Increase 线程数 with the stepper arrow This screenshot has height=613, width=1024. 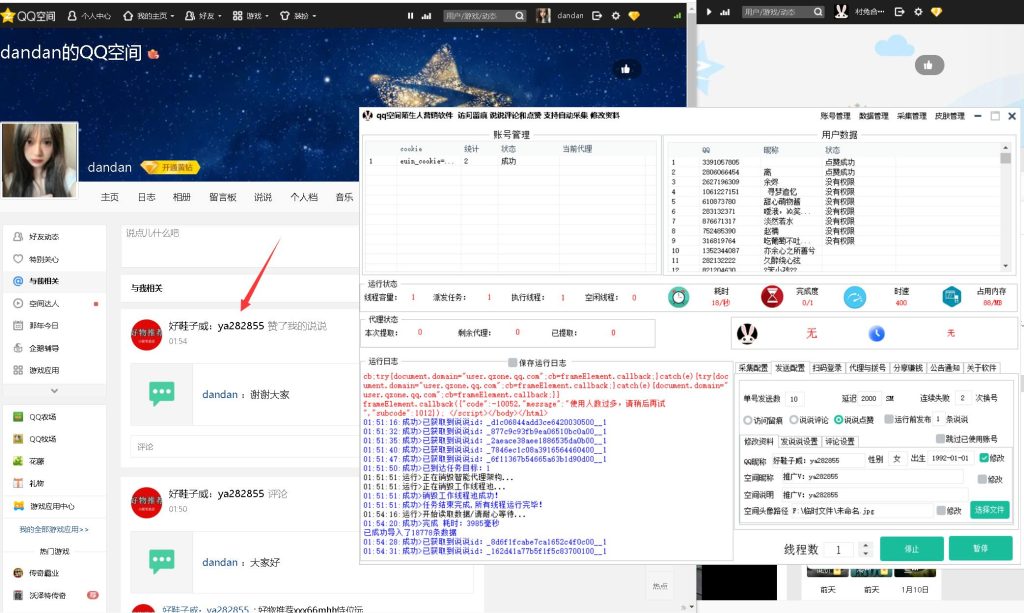click(865, 543)
